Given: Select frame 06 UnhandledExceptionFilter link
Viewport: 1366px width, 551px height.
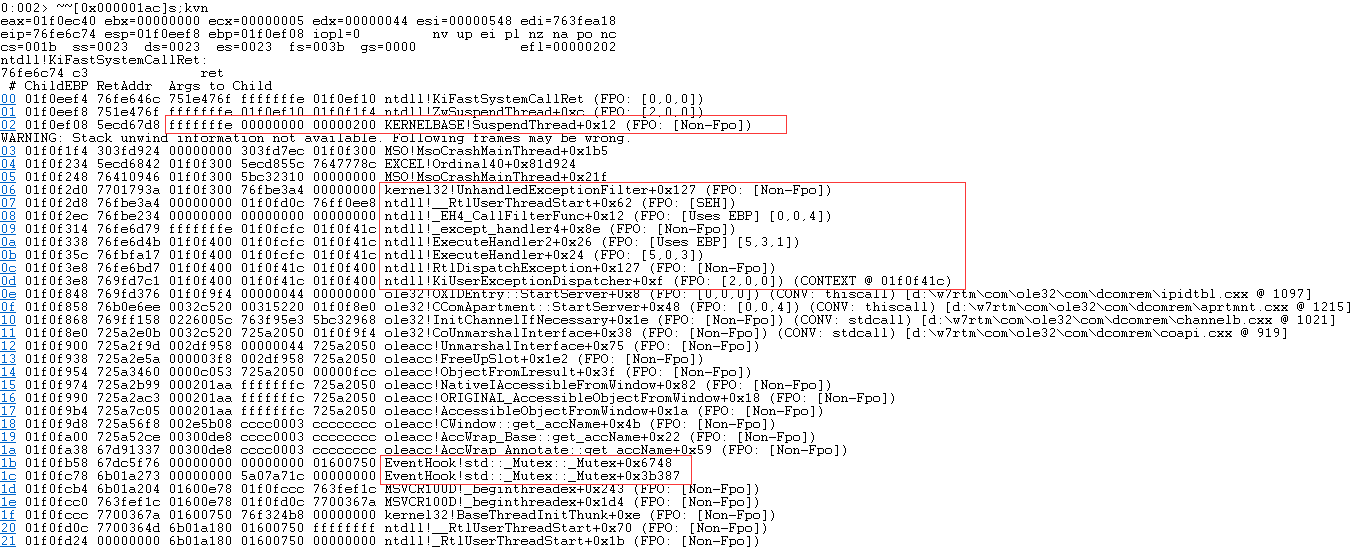Looking at the screenshot, I should click(x=8, y=189).
